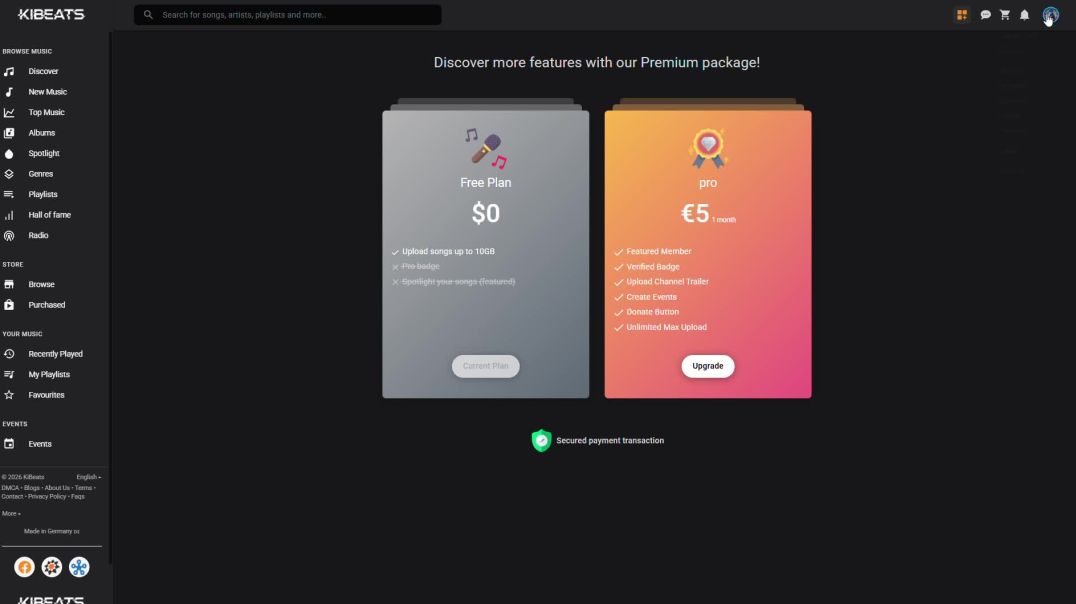Expand the More footer menu

click(11, 513)
